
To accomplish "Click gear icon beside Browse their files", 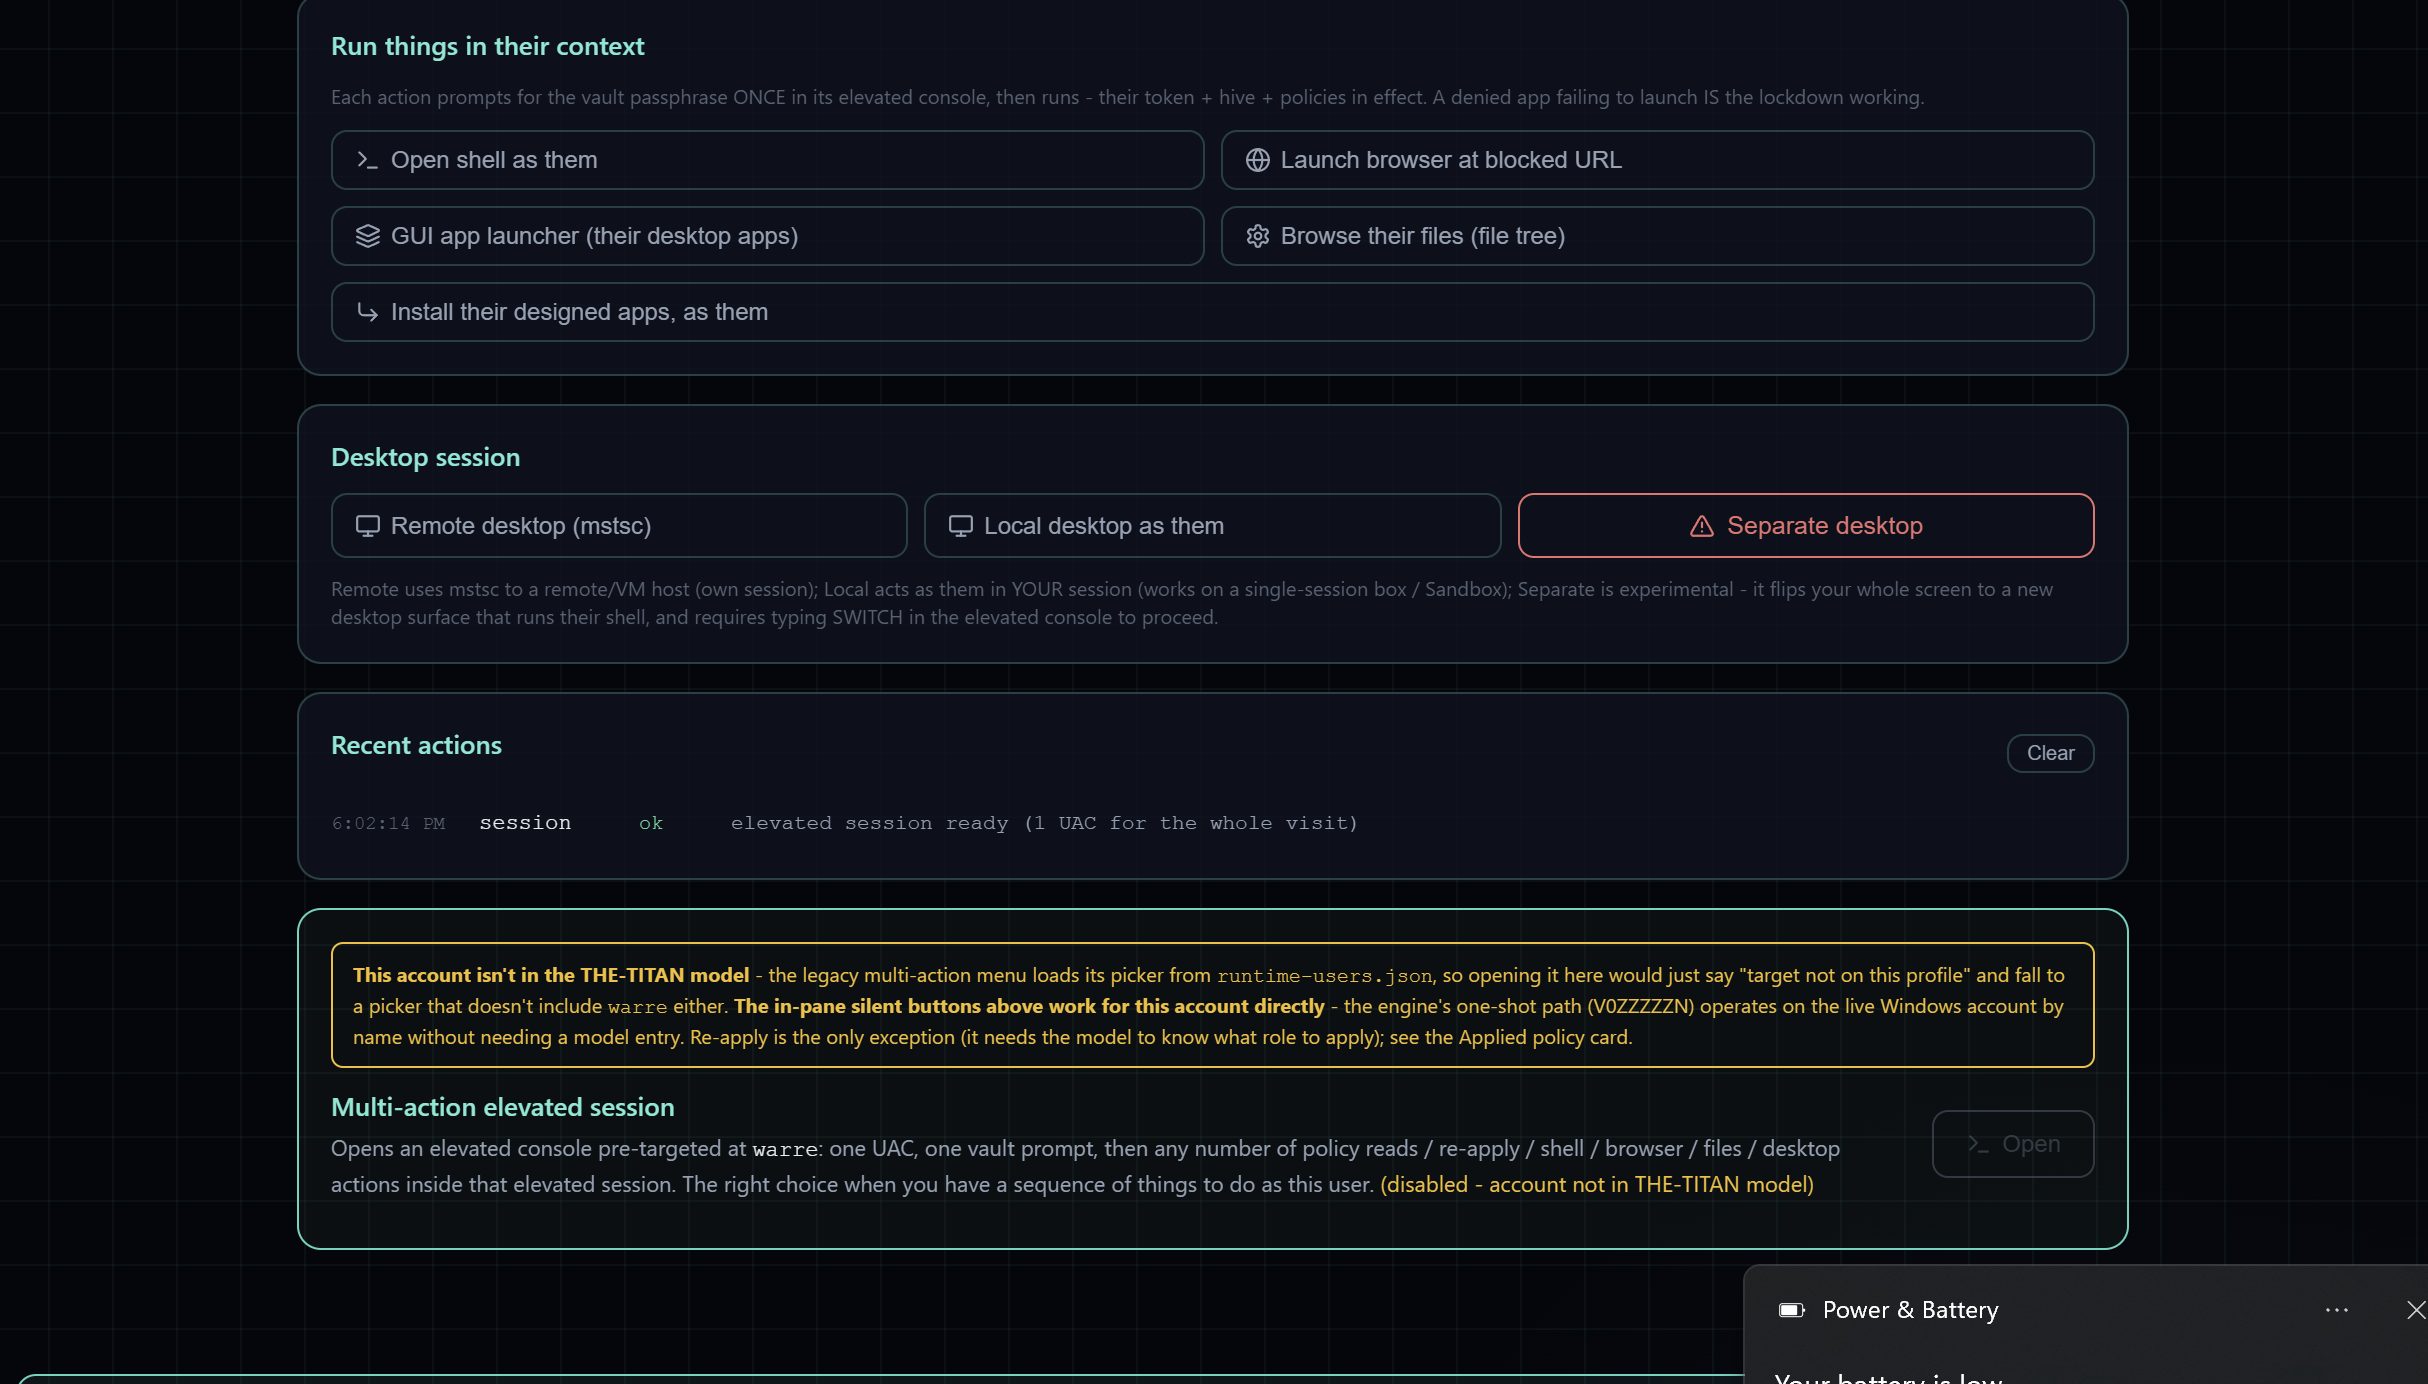I will point(1257,236).
